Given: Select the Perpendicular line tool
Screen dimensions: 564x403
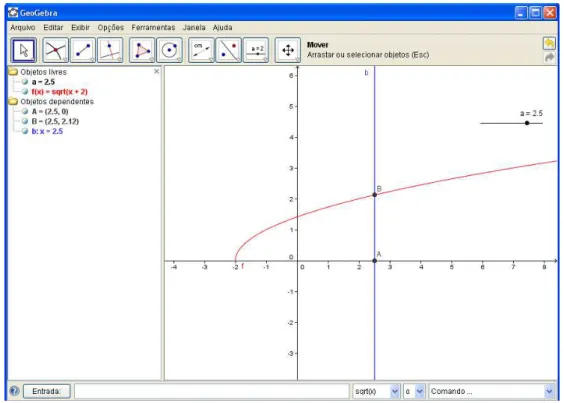Looking at the screenshot, I should [x=110, y=50].
